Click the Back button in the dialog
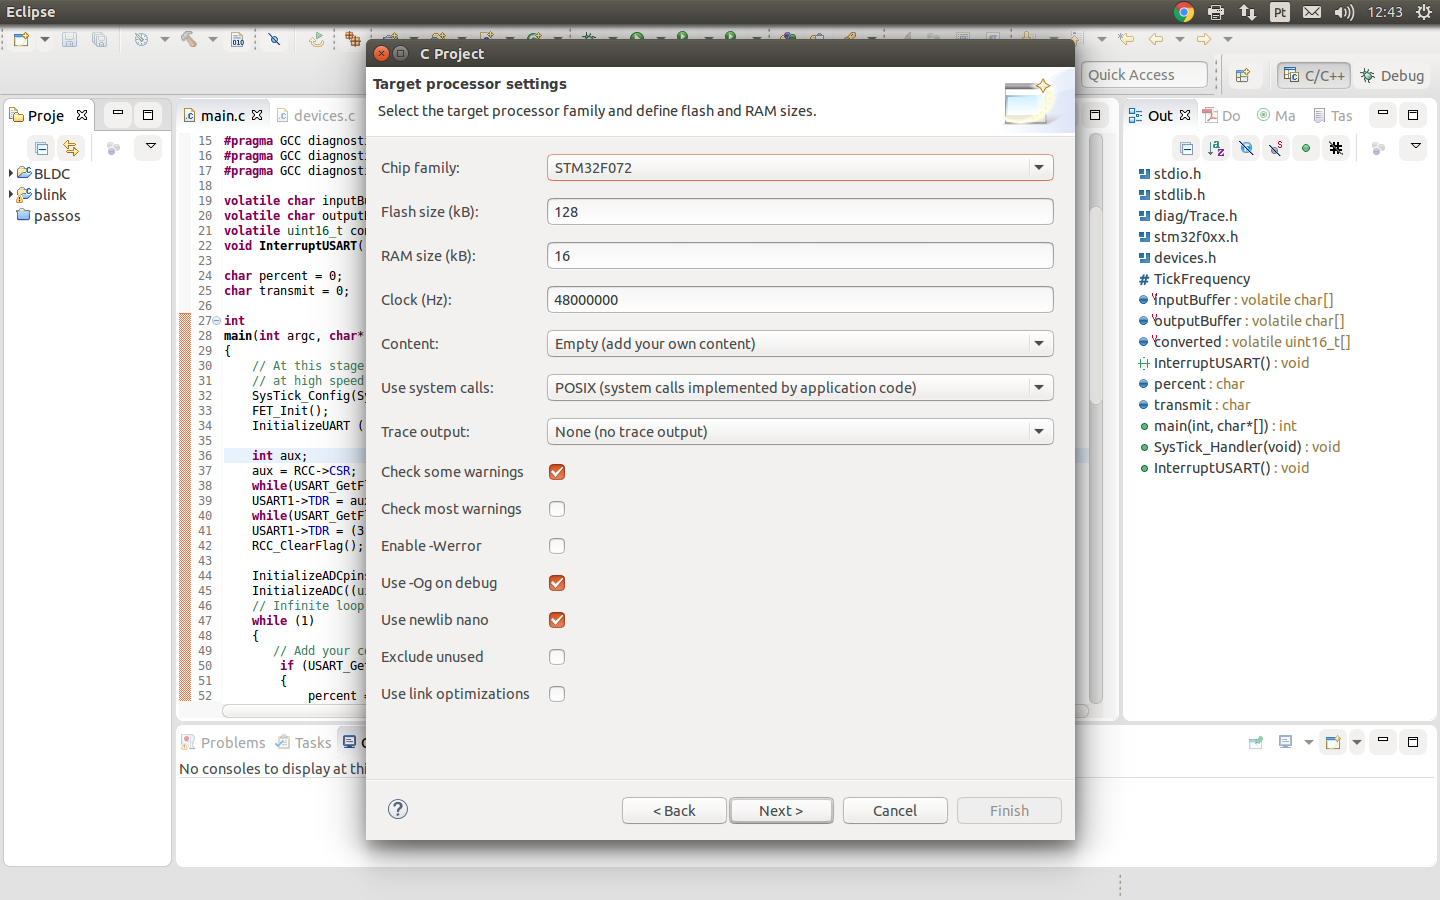1440x900 pixels. pos(674,811)
